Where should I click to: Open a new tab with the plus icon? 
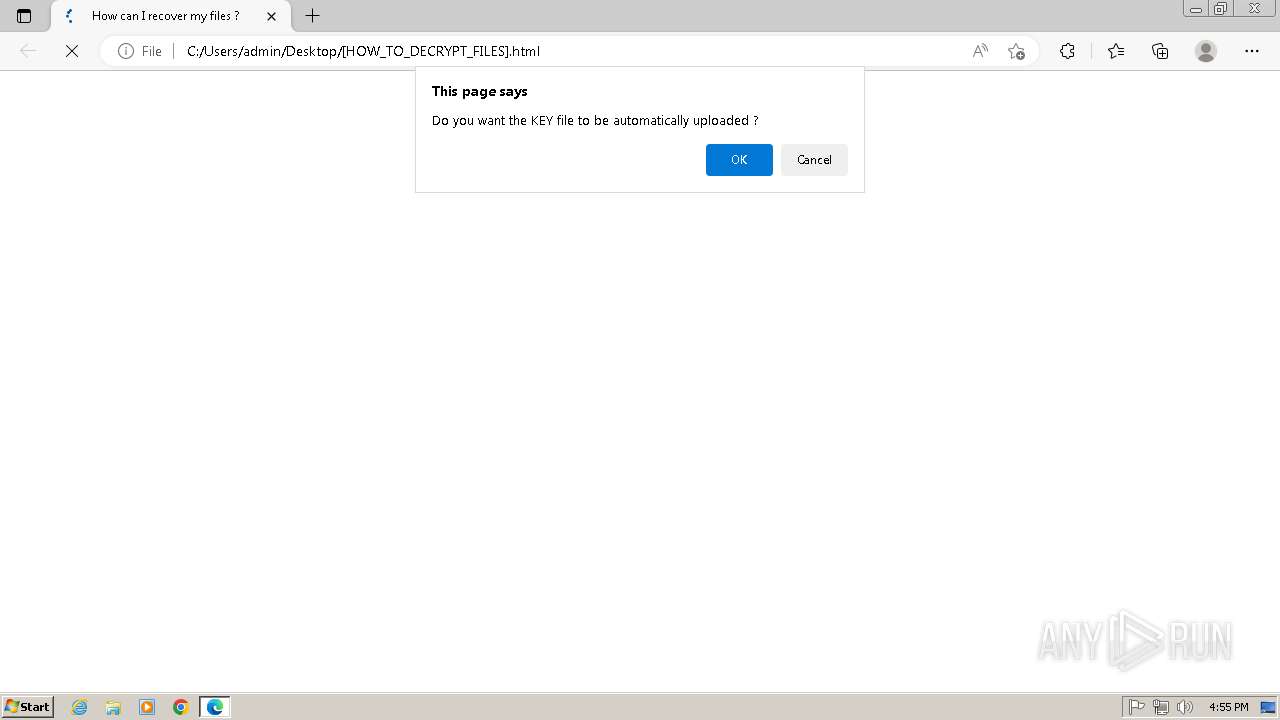tap(313, 16)
